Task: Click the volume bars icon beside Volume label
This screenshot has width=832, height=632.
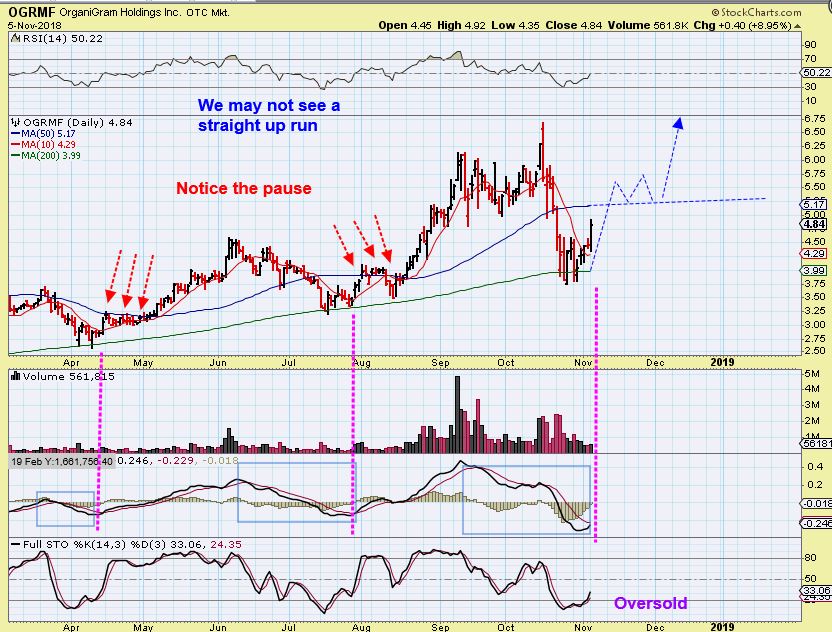Action: click(x=15, y=376)
